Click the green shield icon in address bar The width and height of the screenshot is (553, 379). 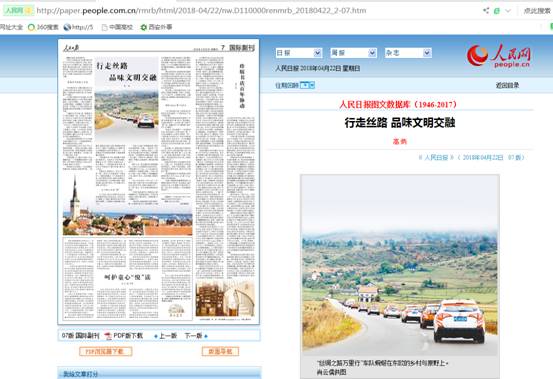click(x=497, y=11)
